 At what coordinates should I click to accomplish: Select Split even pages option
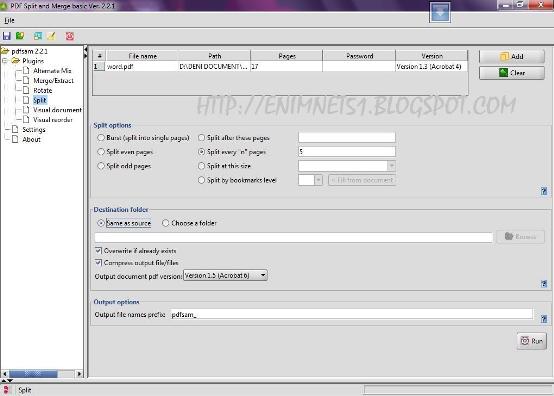101,152
